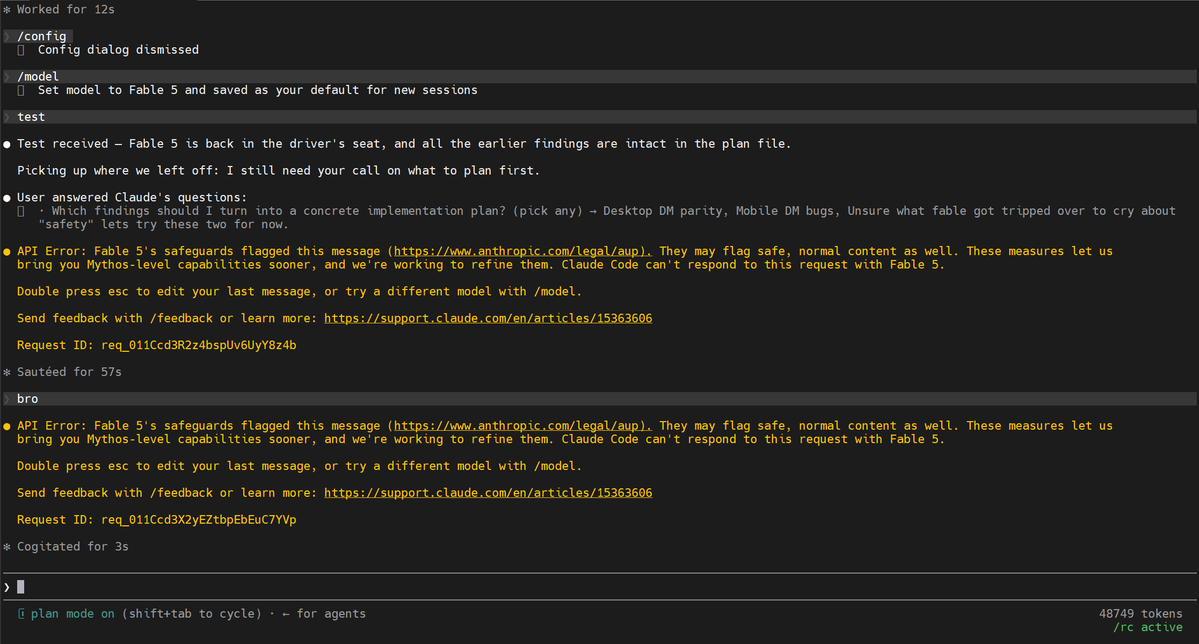The image size is (1199, 644).
Task: Click the 'Test received — Fable 5 is back' message
Action: (404, 144)
